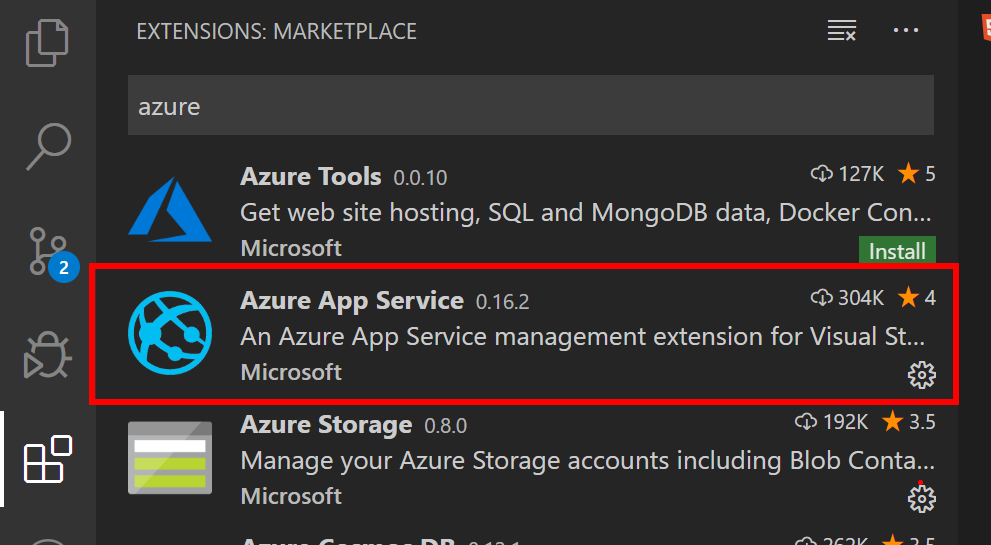Clear extensions search results icon

click(842, 30)
